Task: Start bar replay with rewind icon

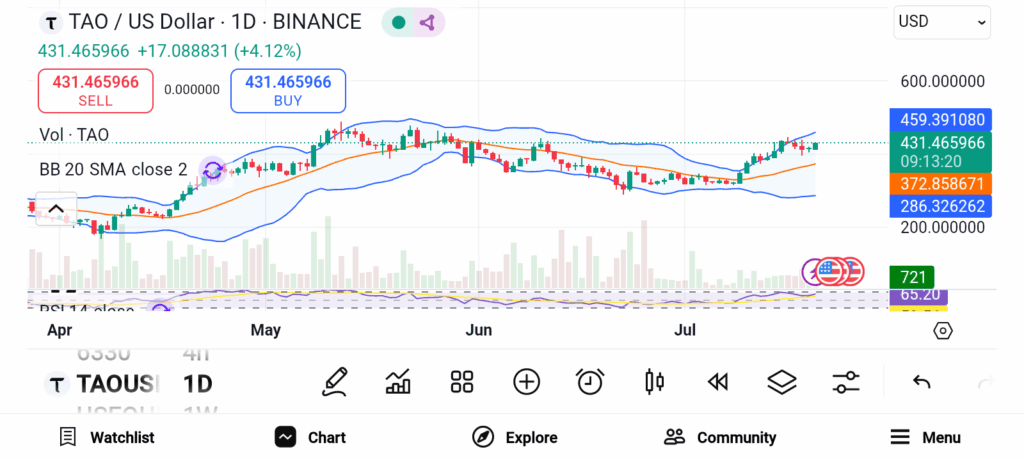Action: point(718,382)
